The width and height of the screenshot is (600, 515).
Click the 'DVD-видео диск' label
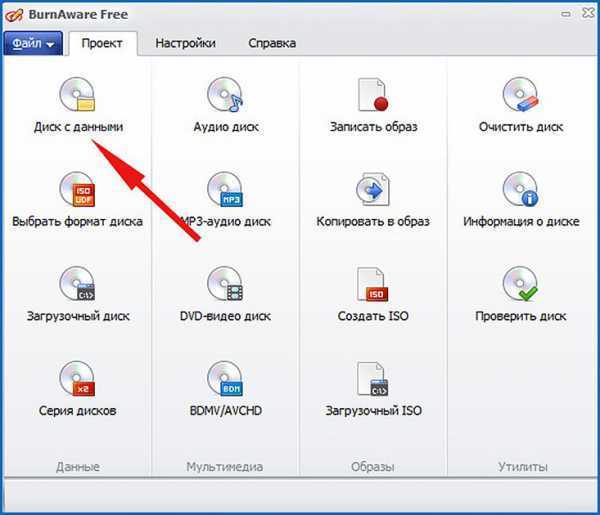(x=225, y=316)
